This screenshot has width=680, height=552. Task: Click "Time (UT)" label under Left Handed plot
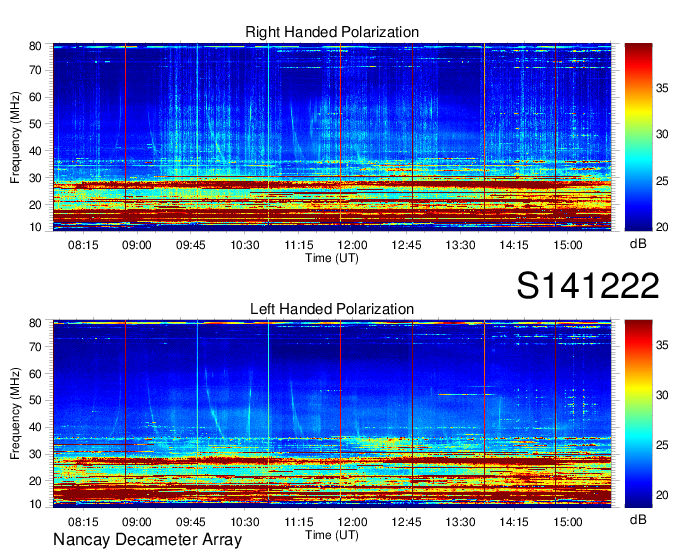pyautogui.click(x=332, y=536)
